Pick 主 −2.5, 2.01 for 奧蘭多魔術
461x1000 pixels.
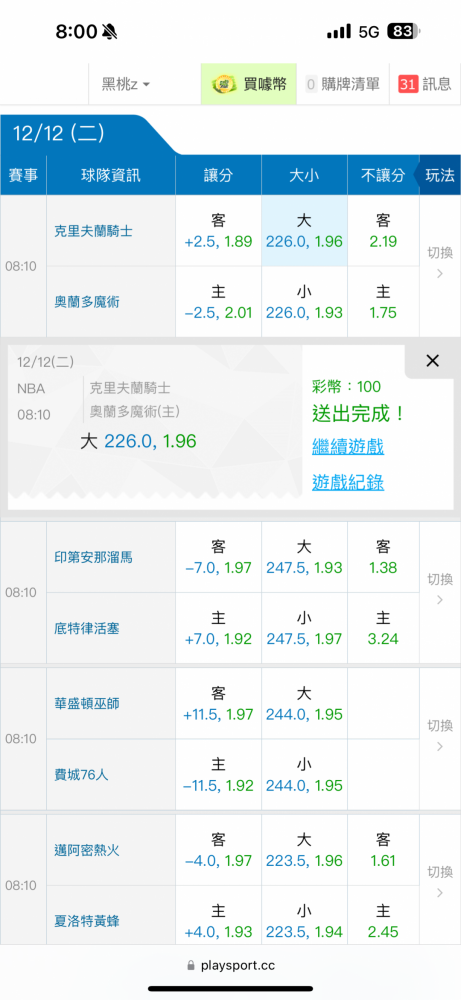[218, 302]
